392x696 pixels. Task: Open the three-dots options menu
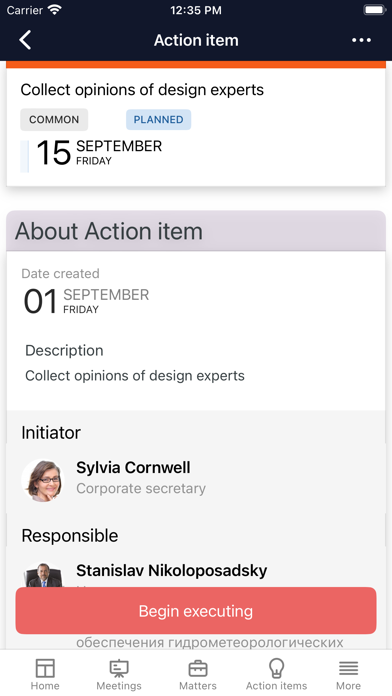click(361, 40)
